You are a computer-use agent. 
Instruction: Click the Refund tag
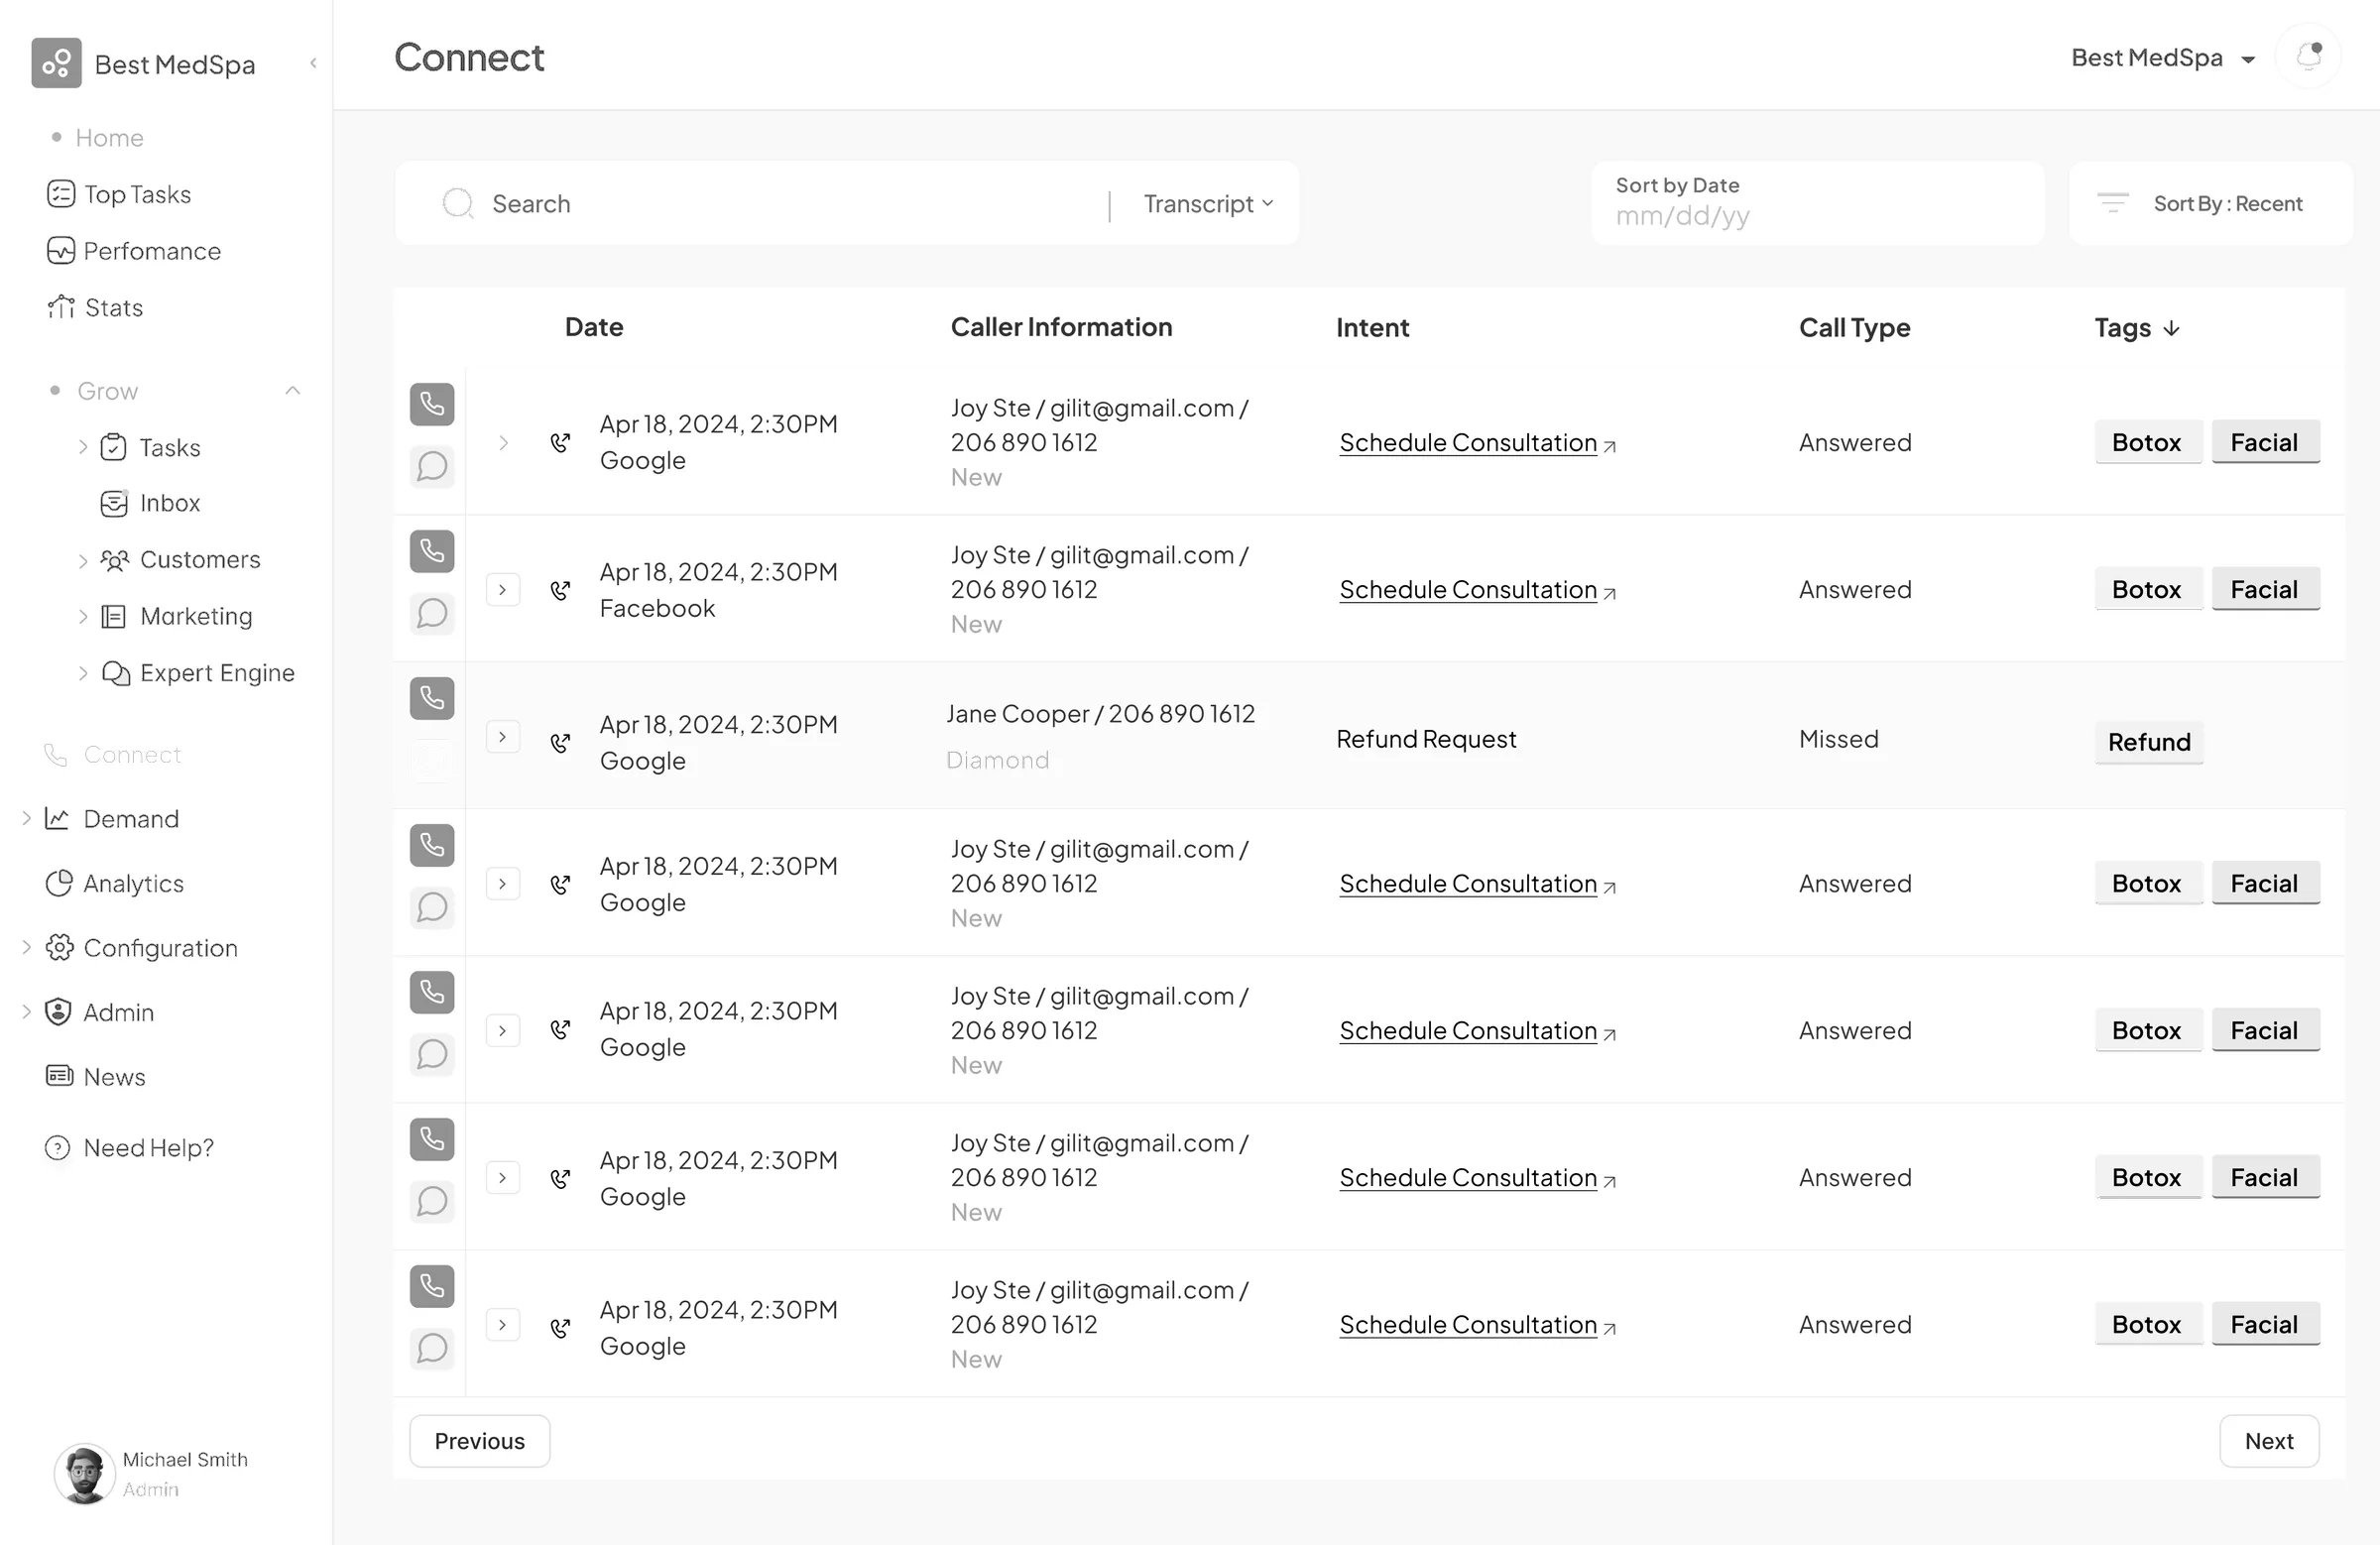click(x=2149, y=742)
